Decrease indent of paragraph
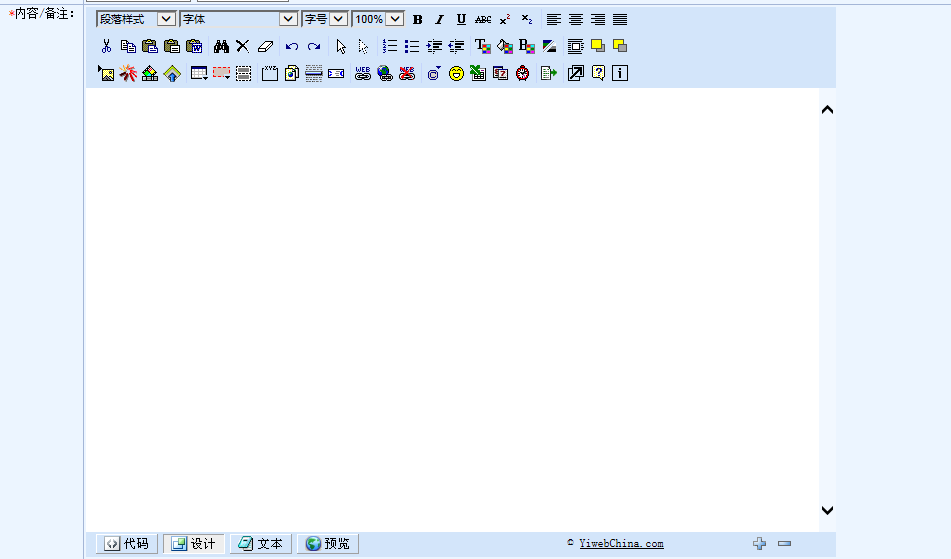Image resolution: width=951 pixels, height=559 pixels. coord(456,46)
